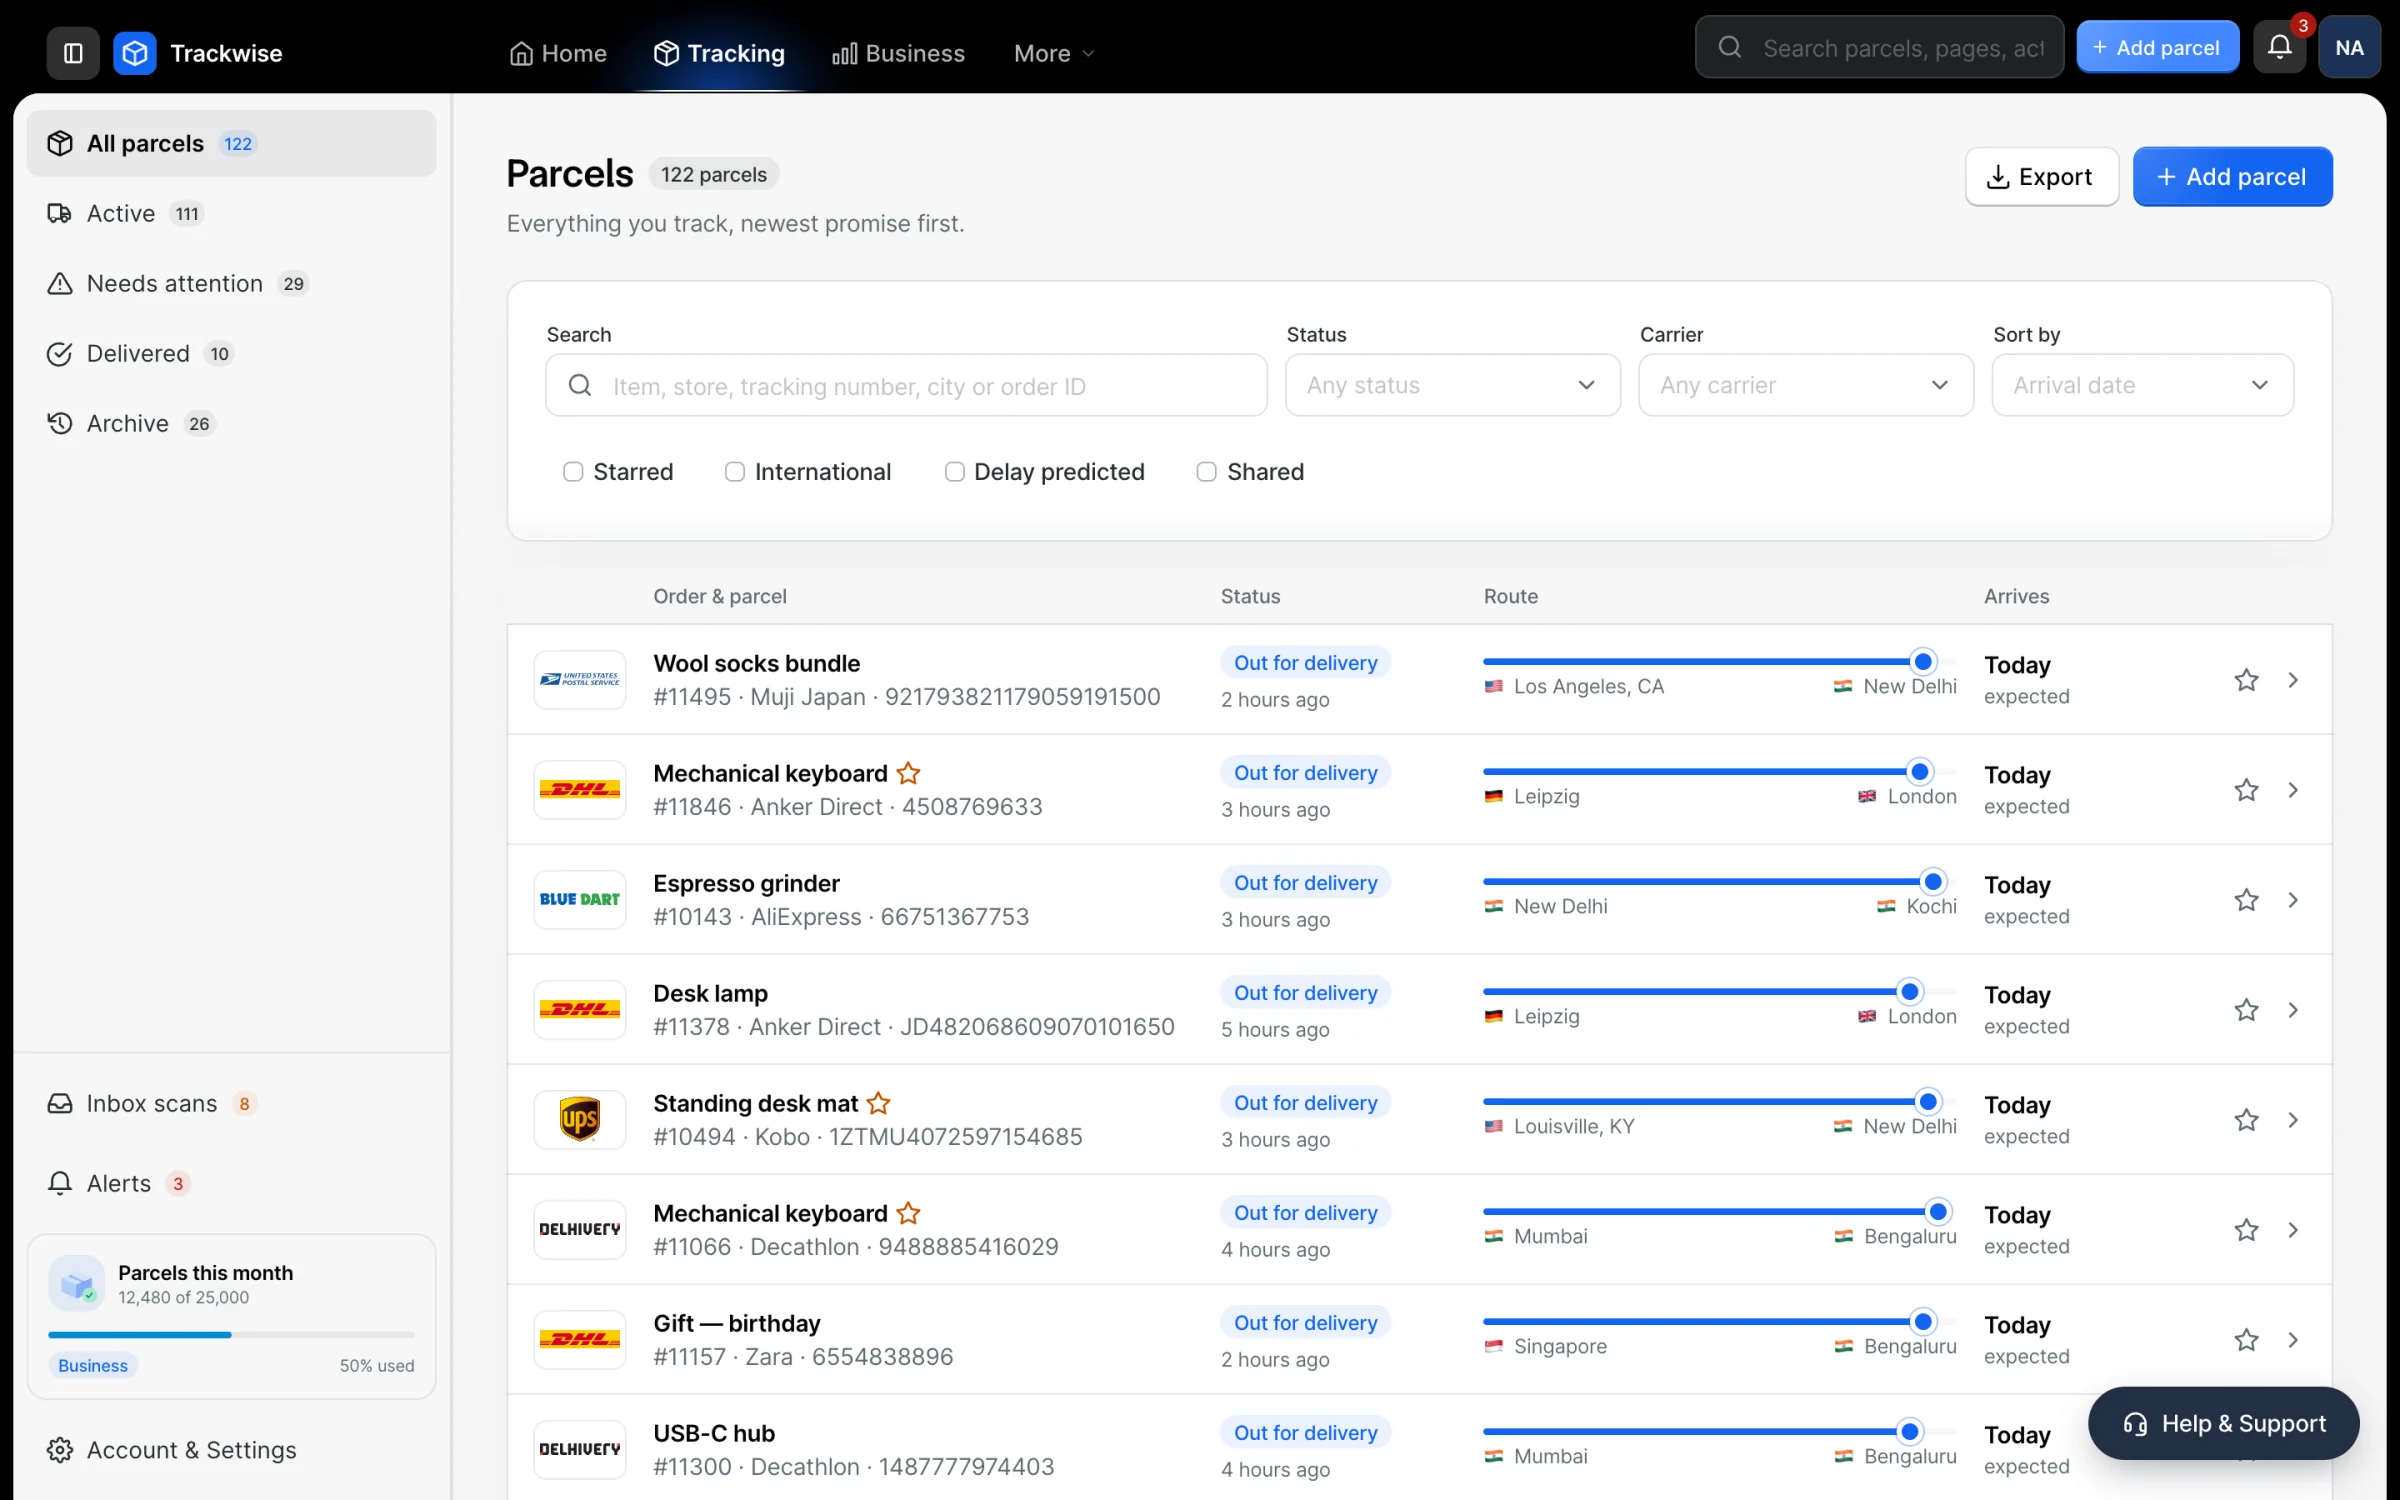Open Help & Support chat
The height and width of the screenshot is (1500, 2400).
[x=2223, y=1423]
